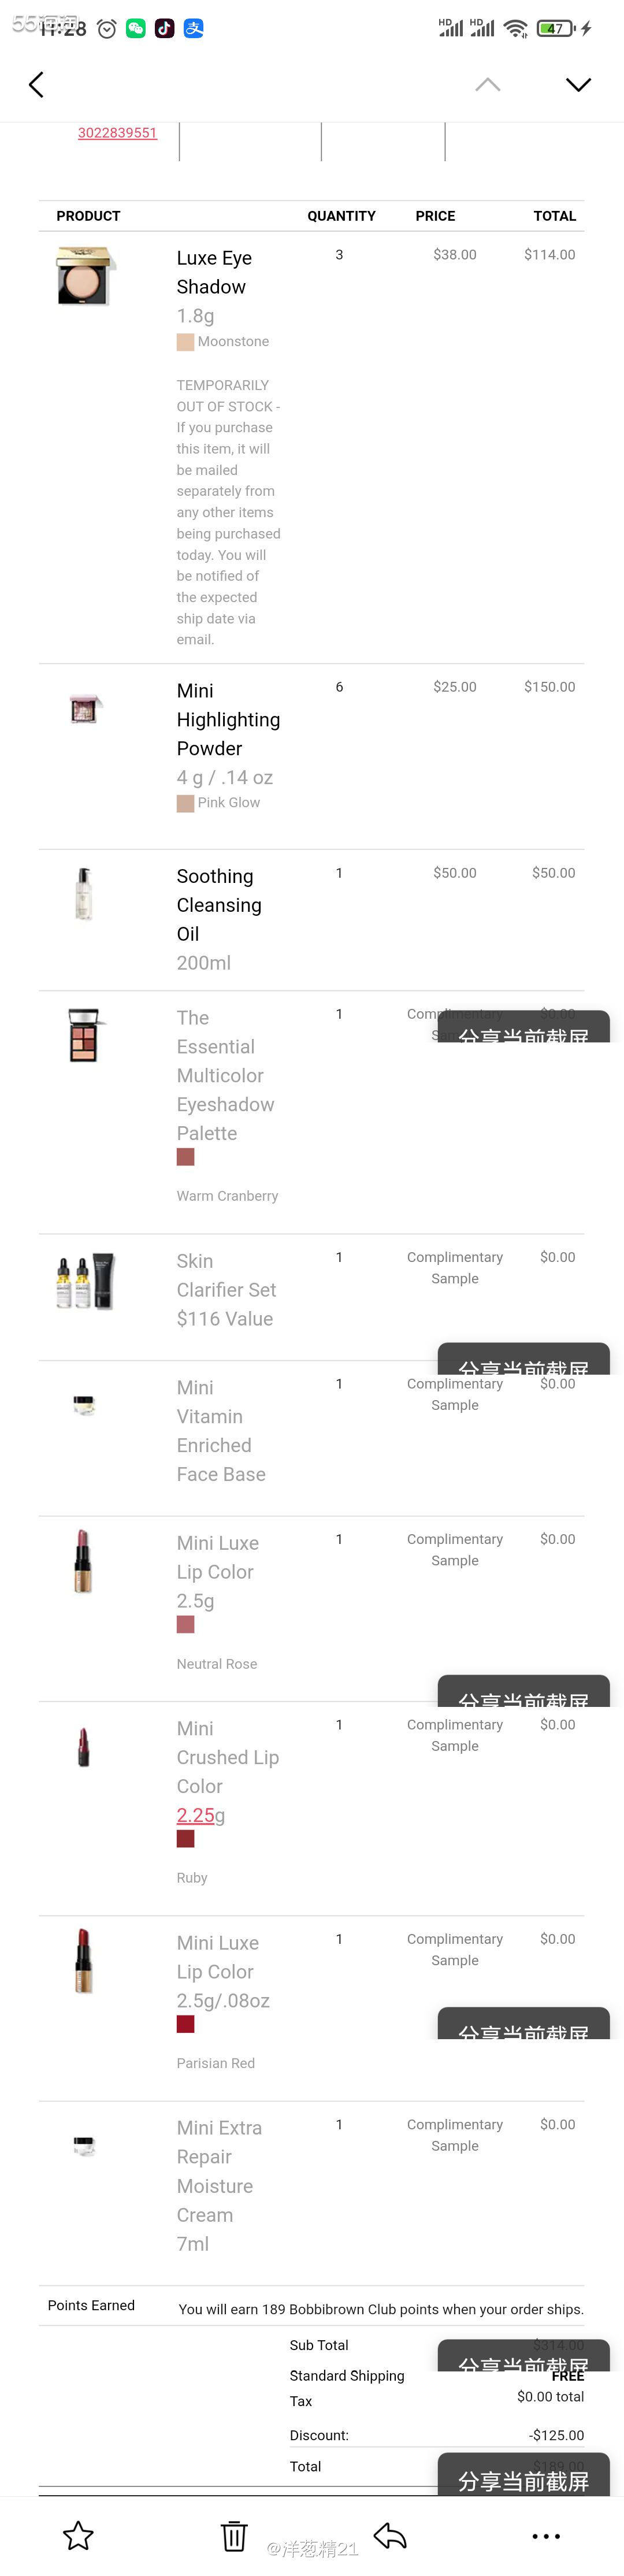This screenshot has height=2576, width=624.
Task: Open Luxe Eye Shadow product thumbnail
Action: click(x=85, y=276)
